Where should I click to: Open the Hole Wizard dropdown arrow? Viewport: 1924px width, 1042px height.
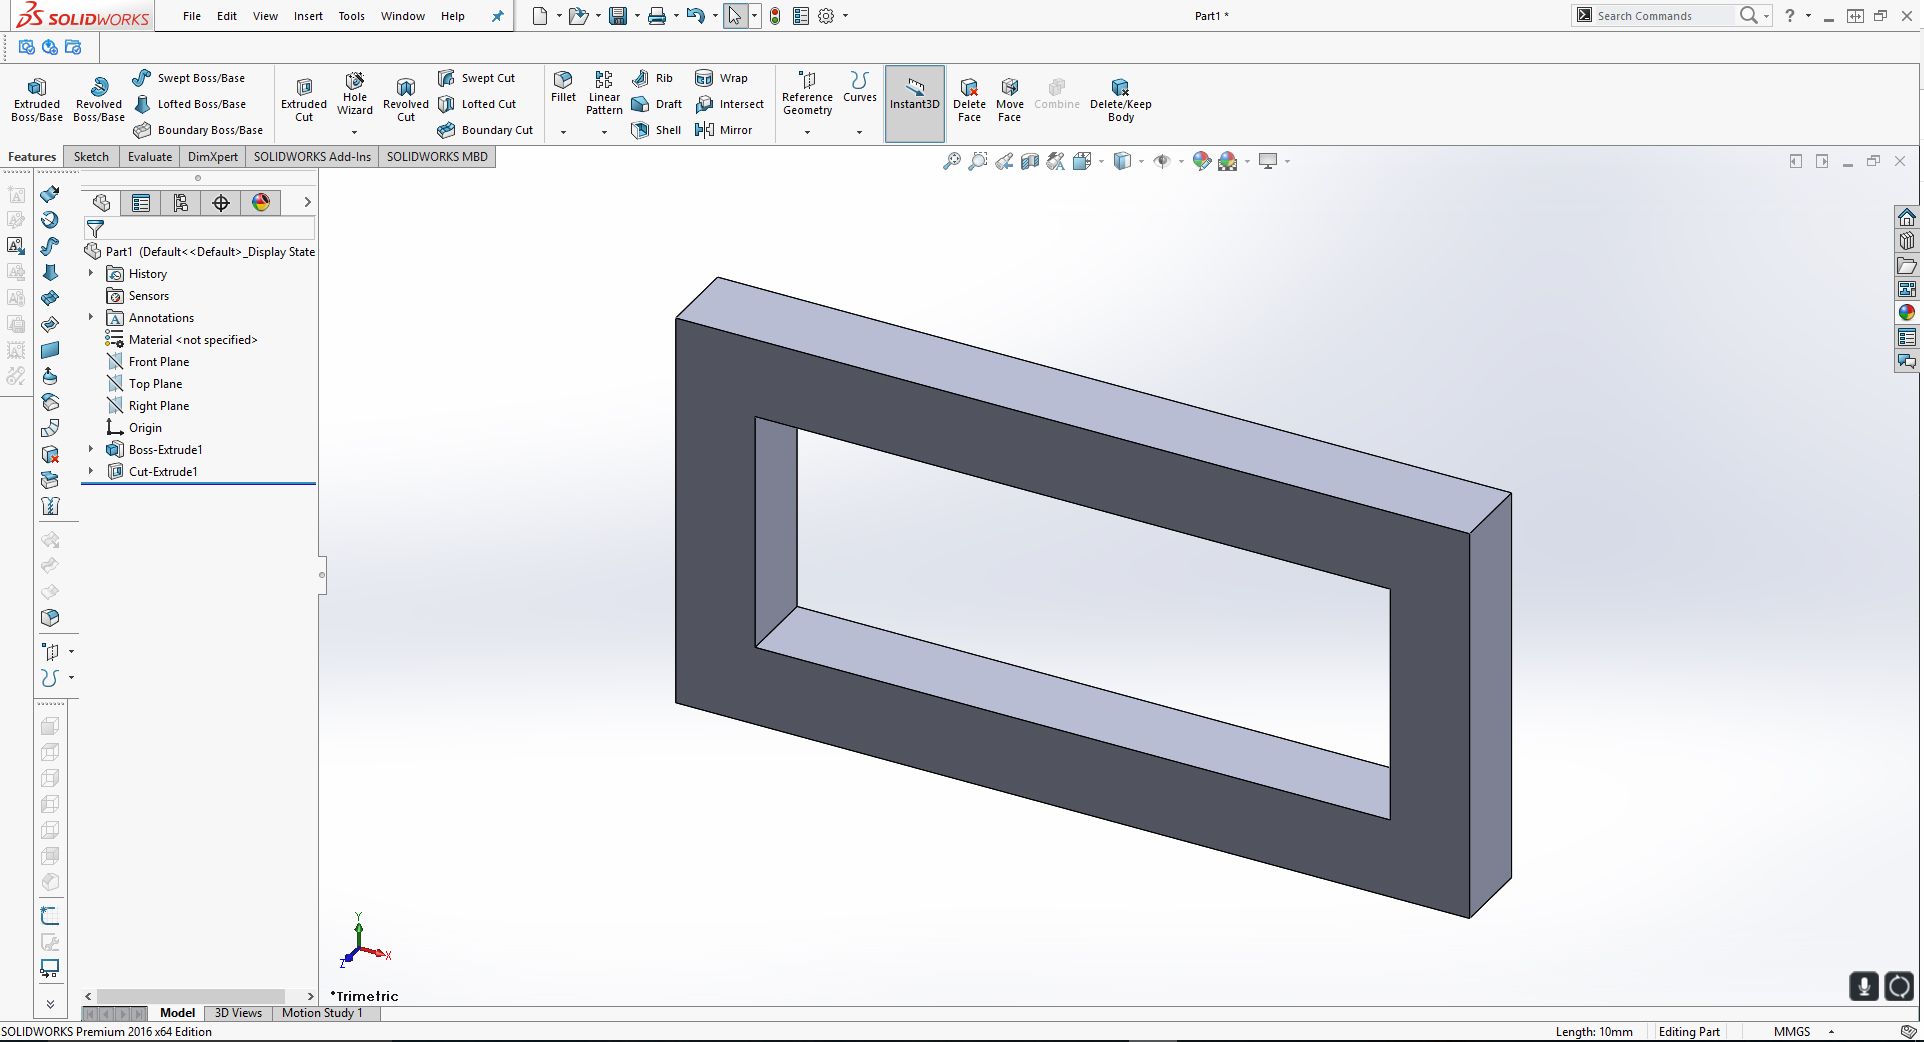[x=354, y=132]
